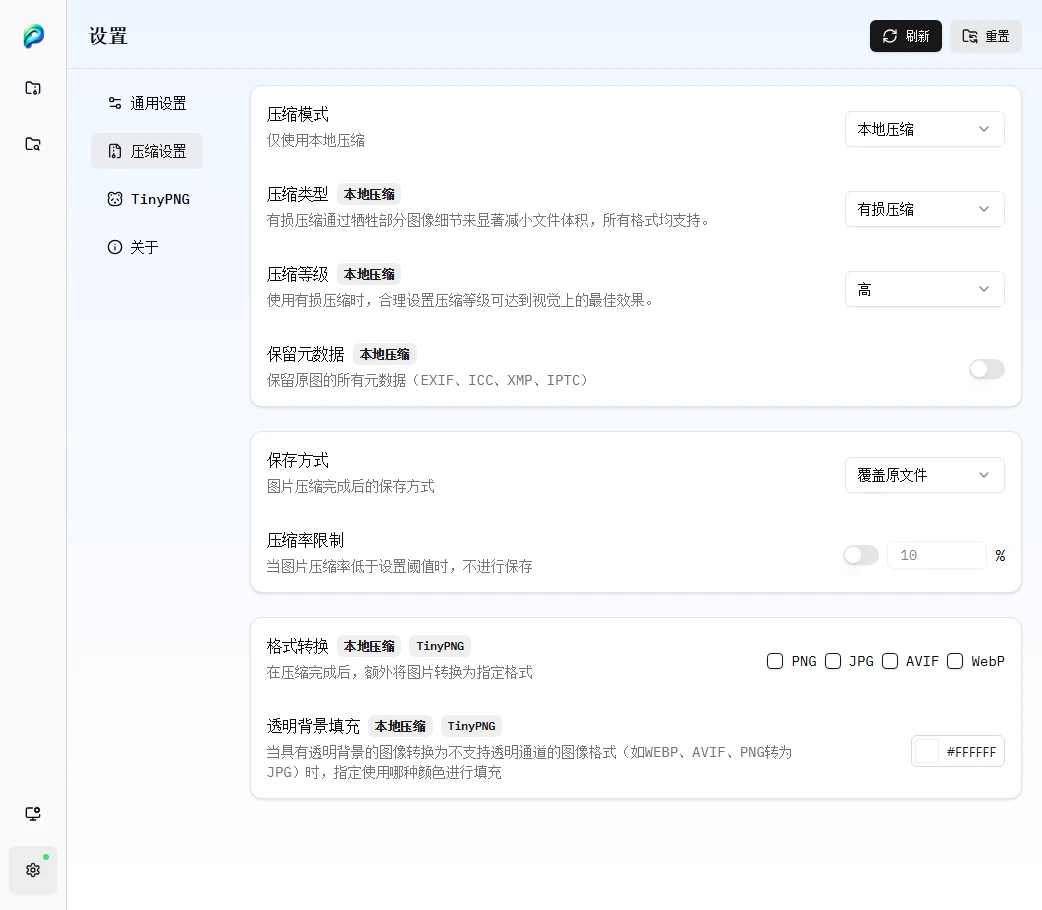The height and width of the screenshot is (910, 1042).
Task: Tick the WebP format checkbox
Action: tap(955, 661)
